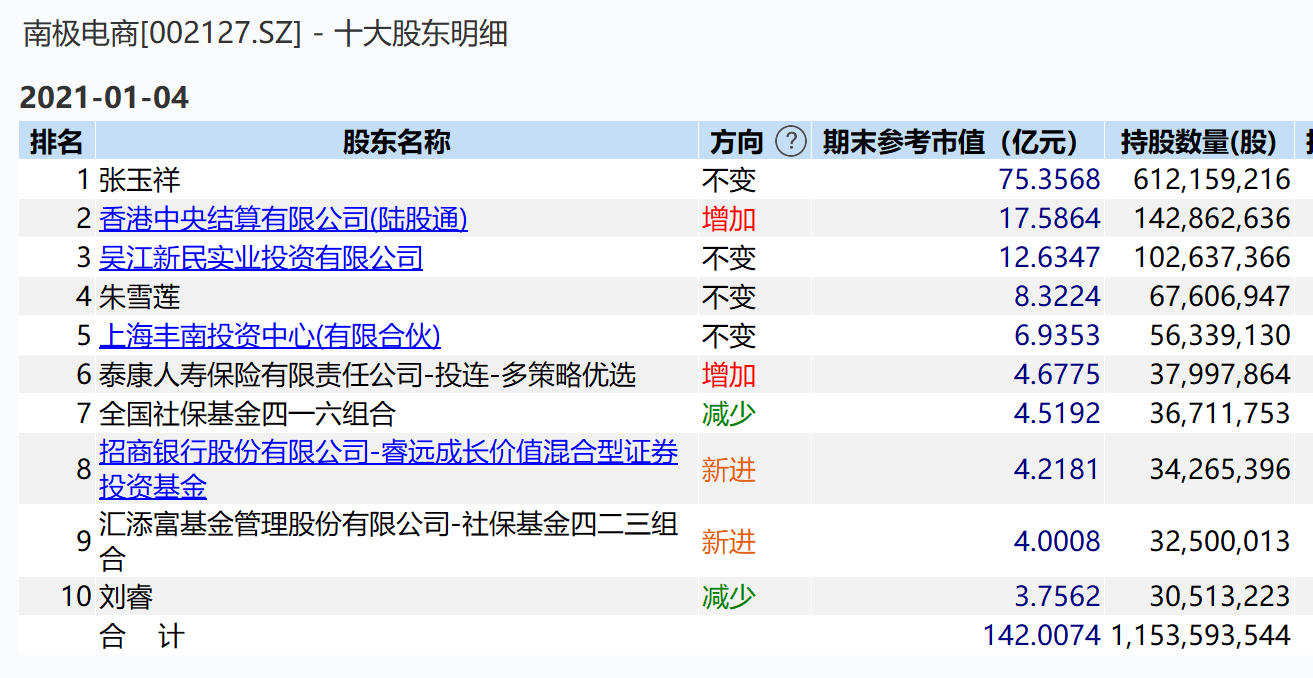Open the 香港中央结算有限公司(陆股通) link

coord(283,219)
